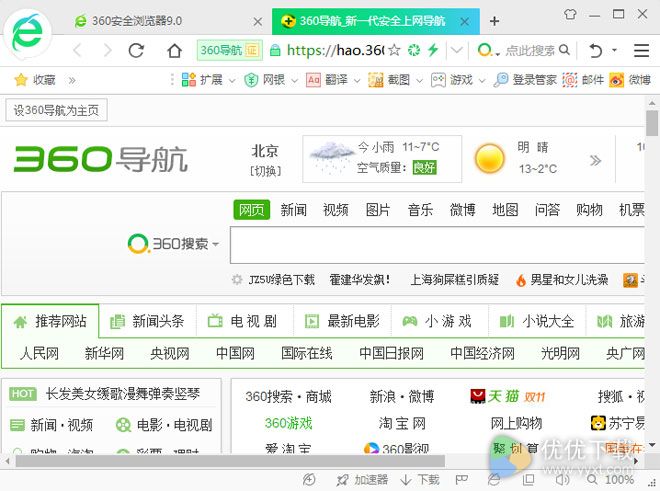Image resolution: width=660 pixels, height=491 pixels.
Task: Open the 网银 shield toolbar item
Action: pyautogui.click(x=265, y=80)
